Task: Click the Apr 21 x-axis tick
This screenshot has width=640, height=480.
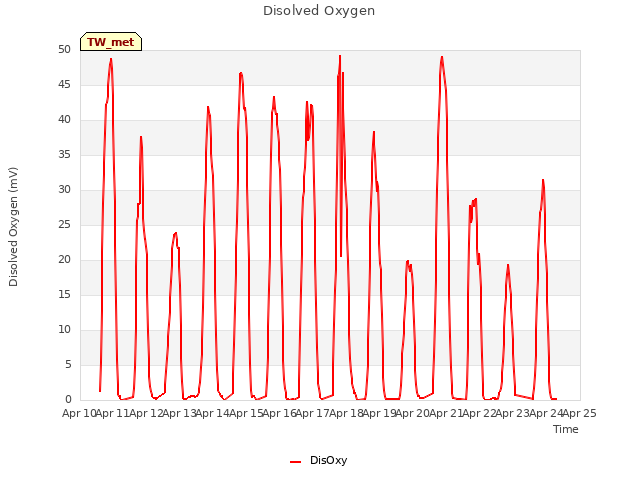Action: click(x=446, y=413)
